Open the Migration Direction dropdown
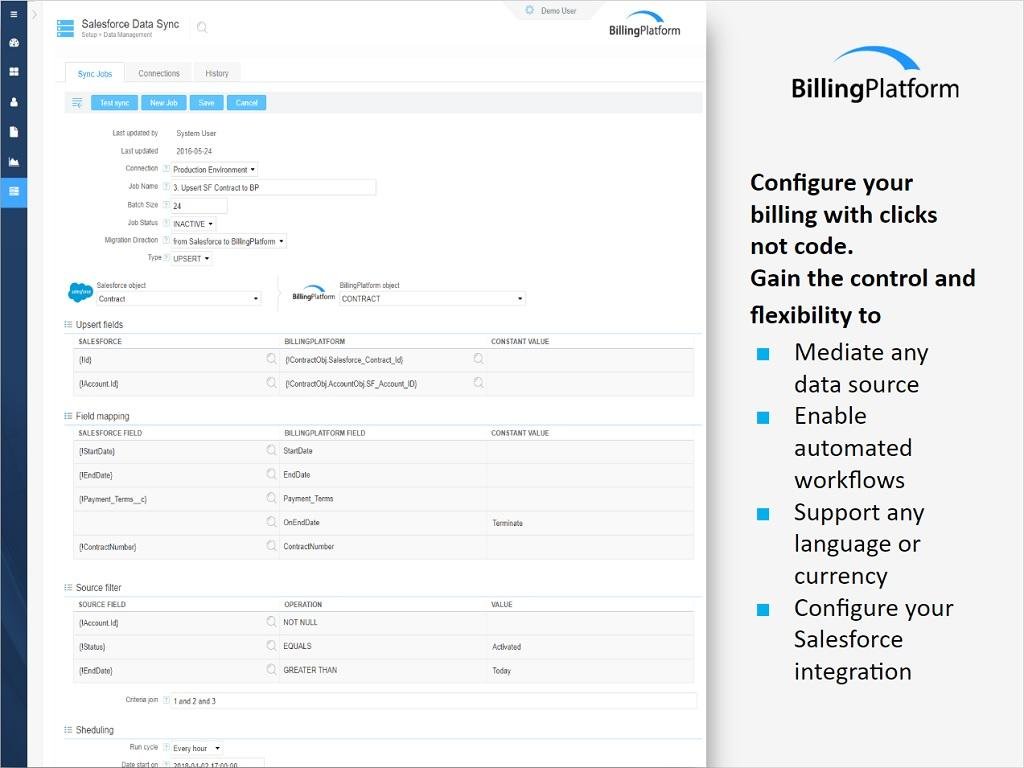The width and height of the screenshot is (1024, 768). [x=229, y=241]
